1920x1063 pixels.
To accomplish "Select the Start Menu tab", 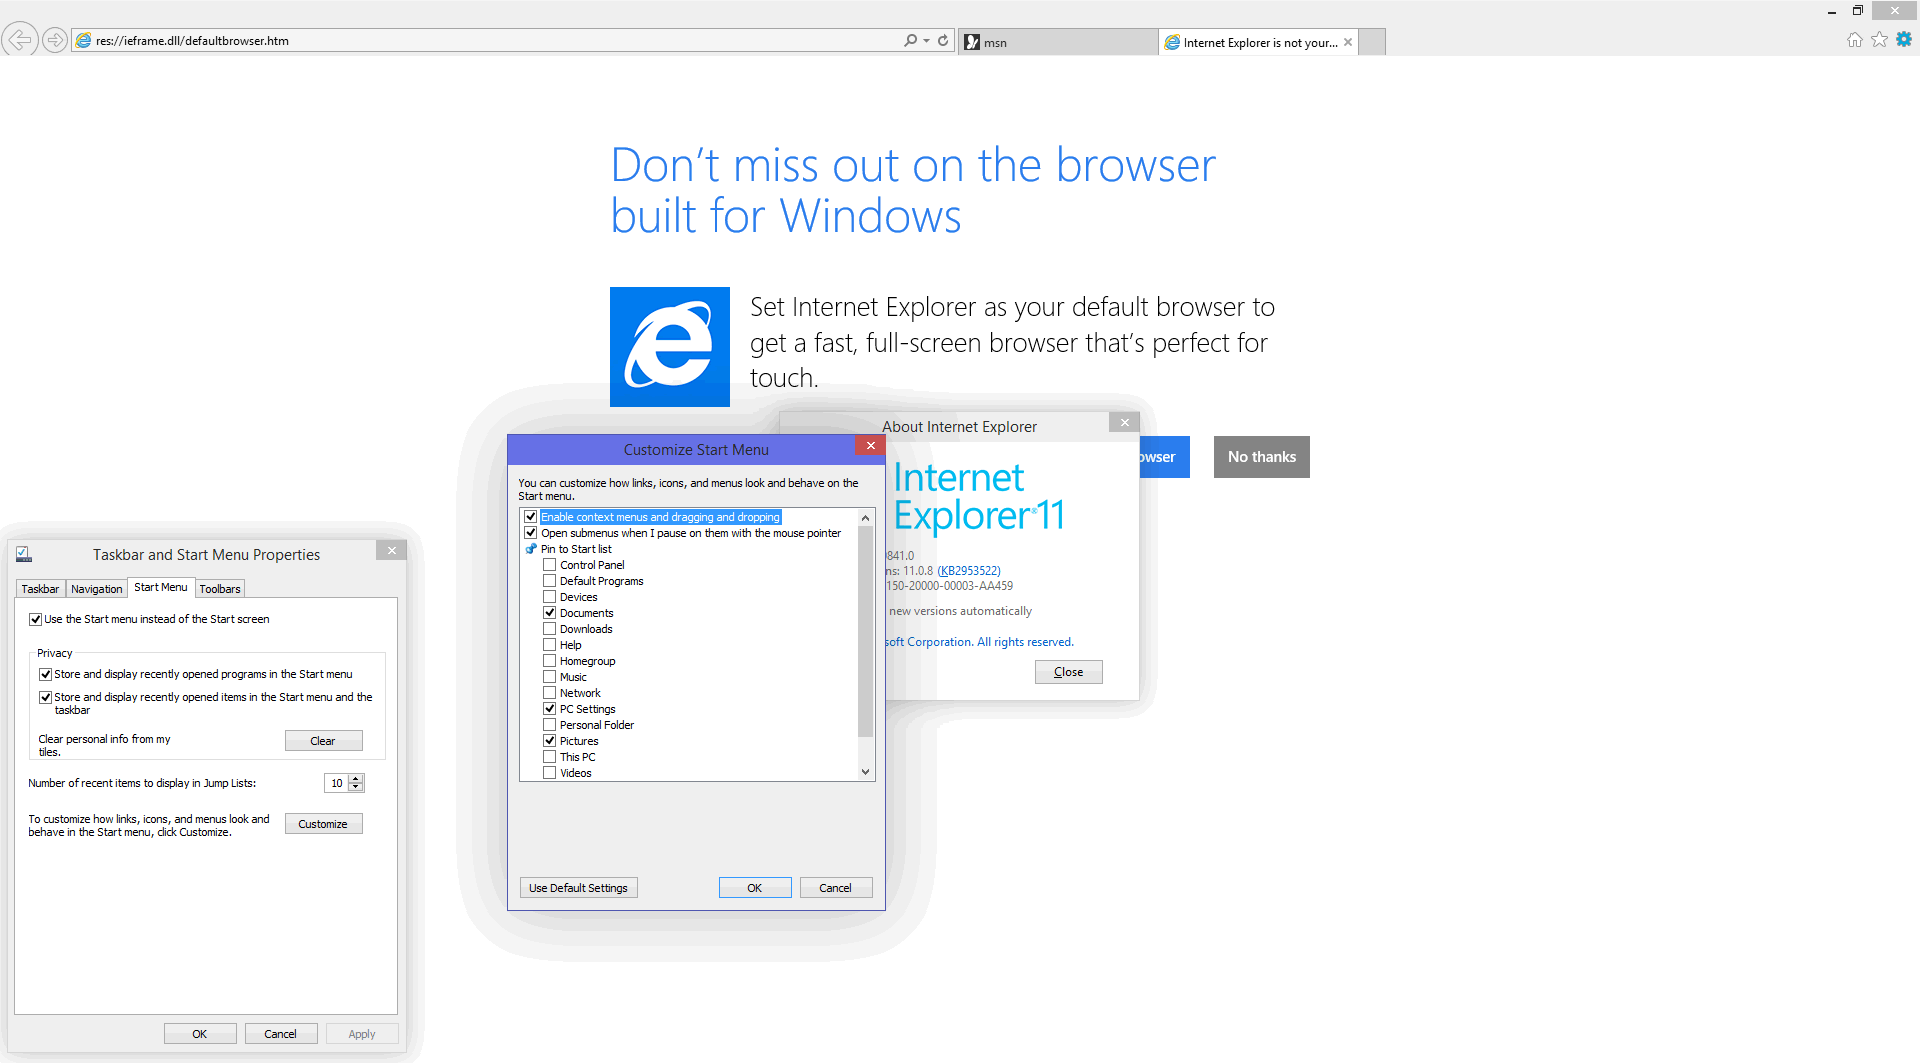I will pyautogui.click(x=160, y=587).
